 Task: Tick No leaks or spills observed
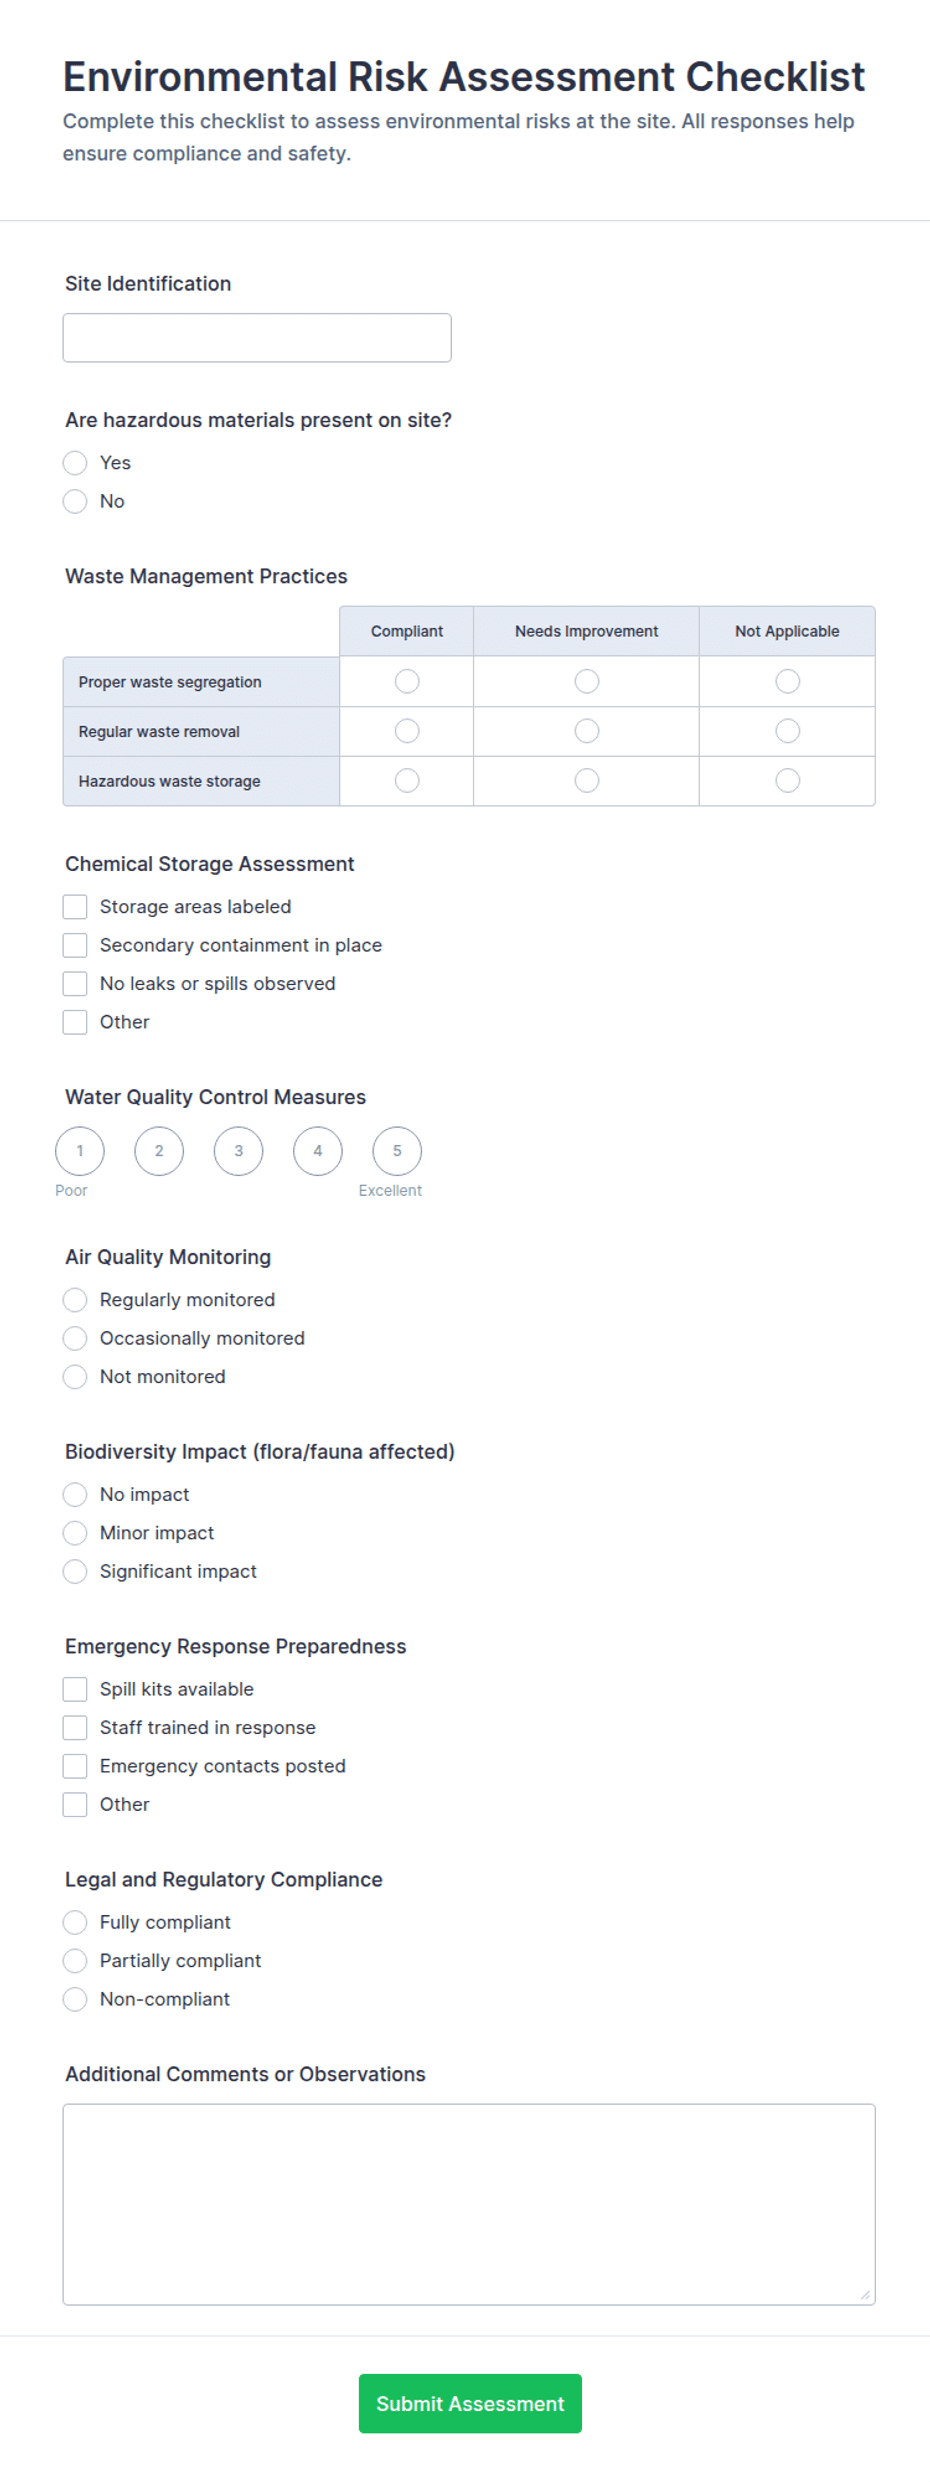tap(75, 984)
